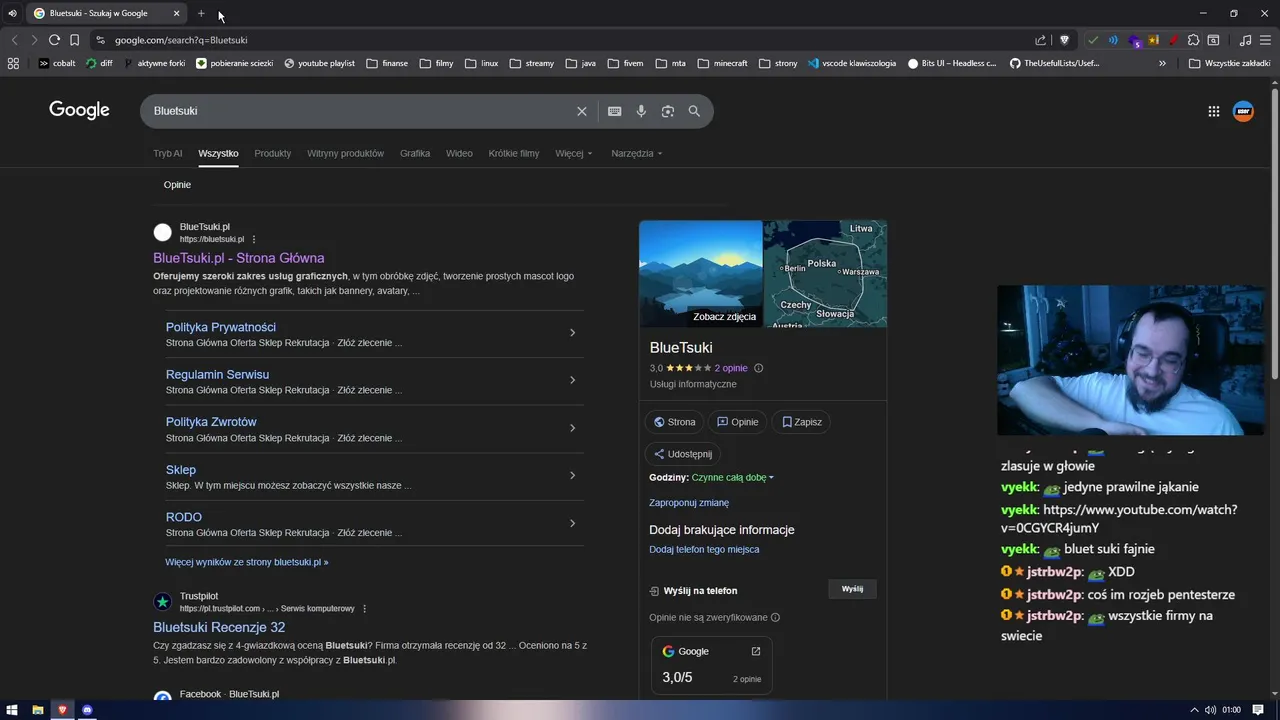
Task: Switch to Grafika tab
Action: (415, 153)
